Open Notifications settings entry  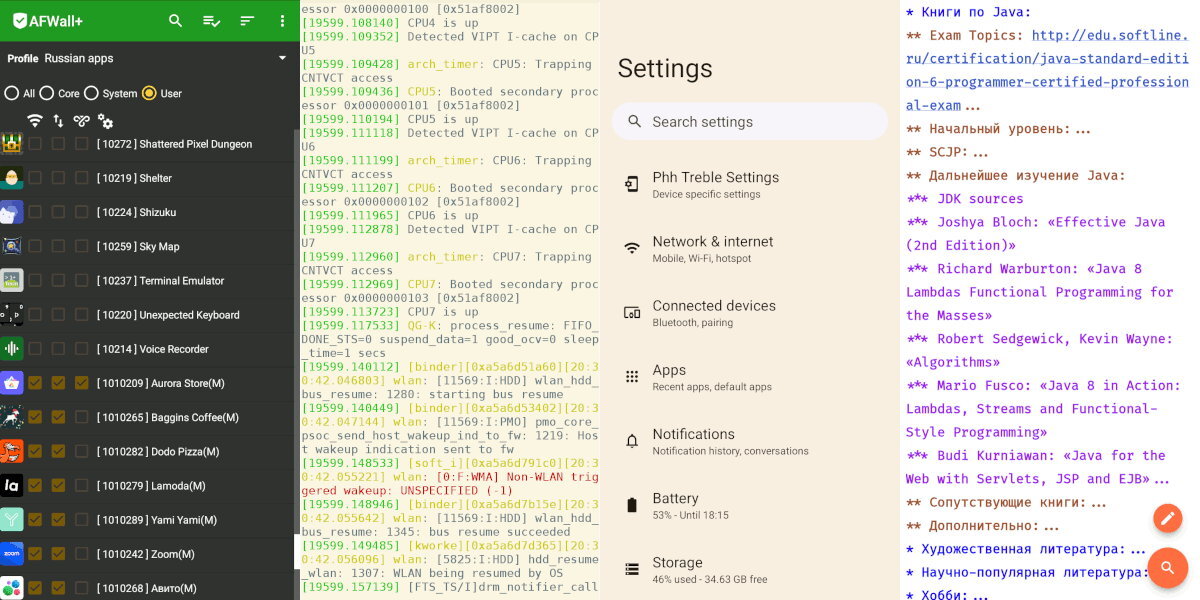750,441
